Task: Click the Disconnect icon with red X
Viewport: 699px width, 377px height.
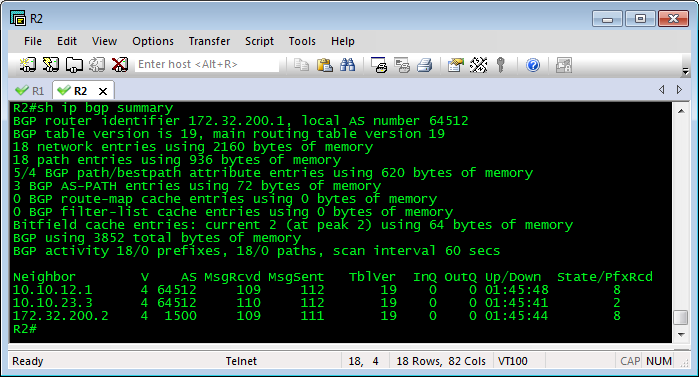Action: point(119,65)
